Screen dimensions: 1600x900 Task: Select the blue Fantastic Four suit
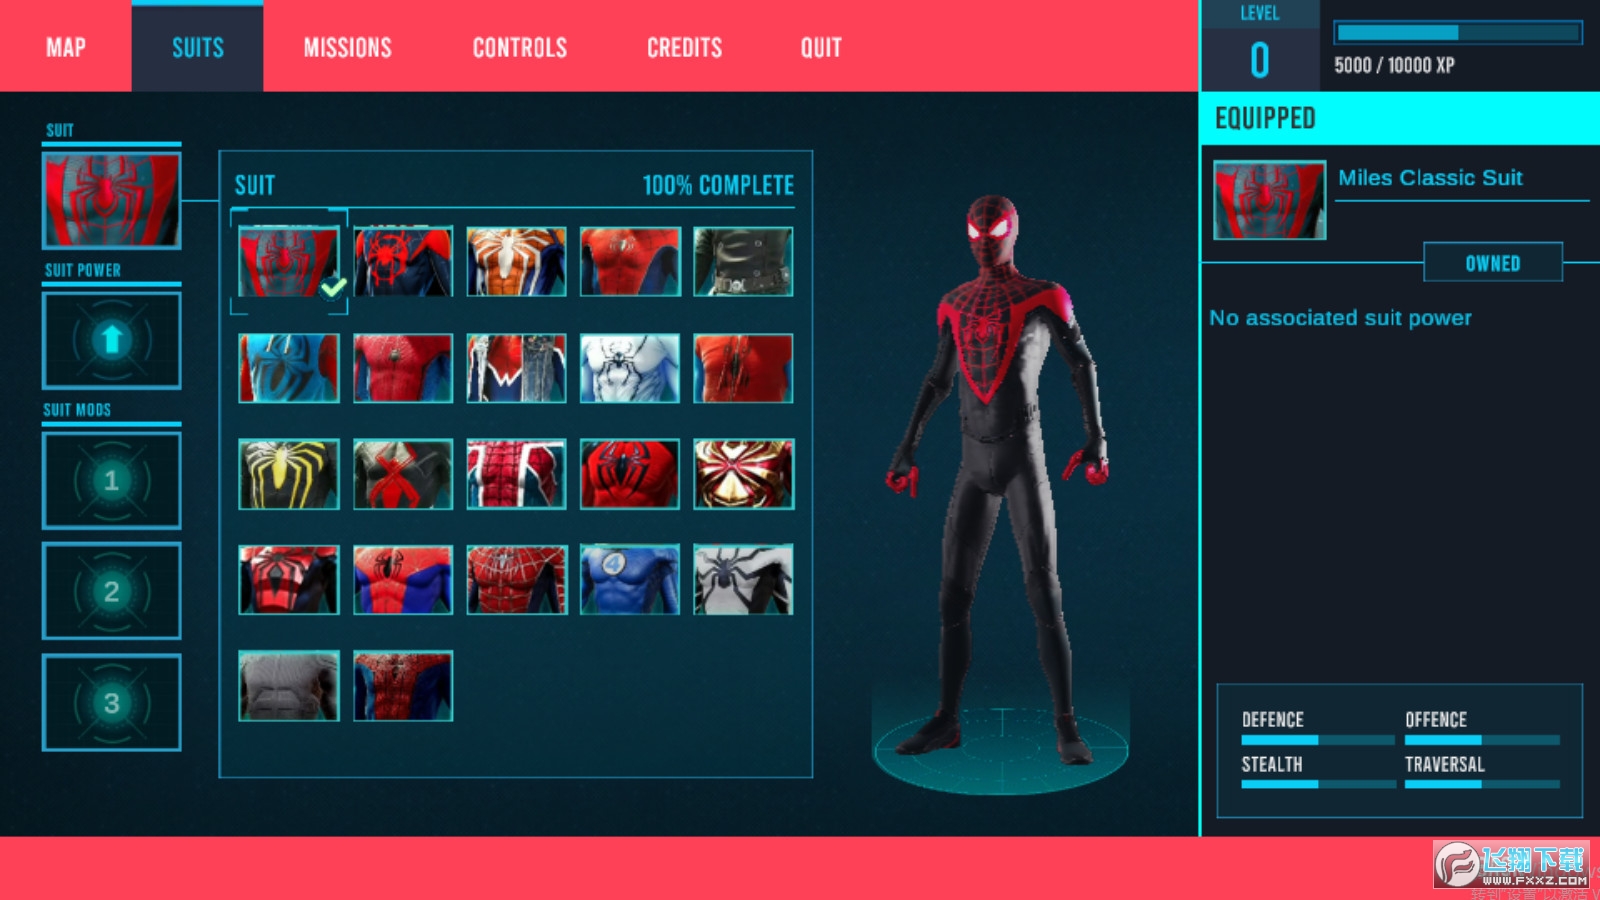pyautogui.click(x=630, y=580)
